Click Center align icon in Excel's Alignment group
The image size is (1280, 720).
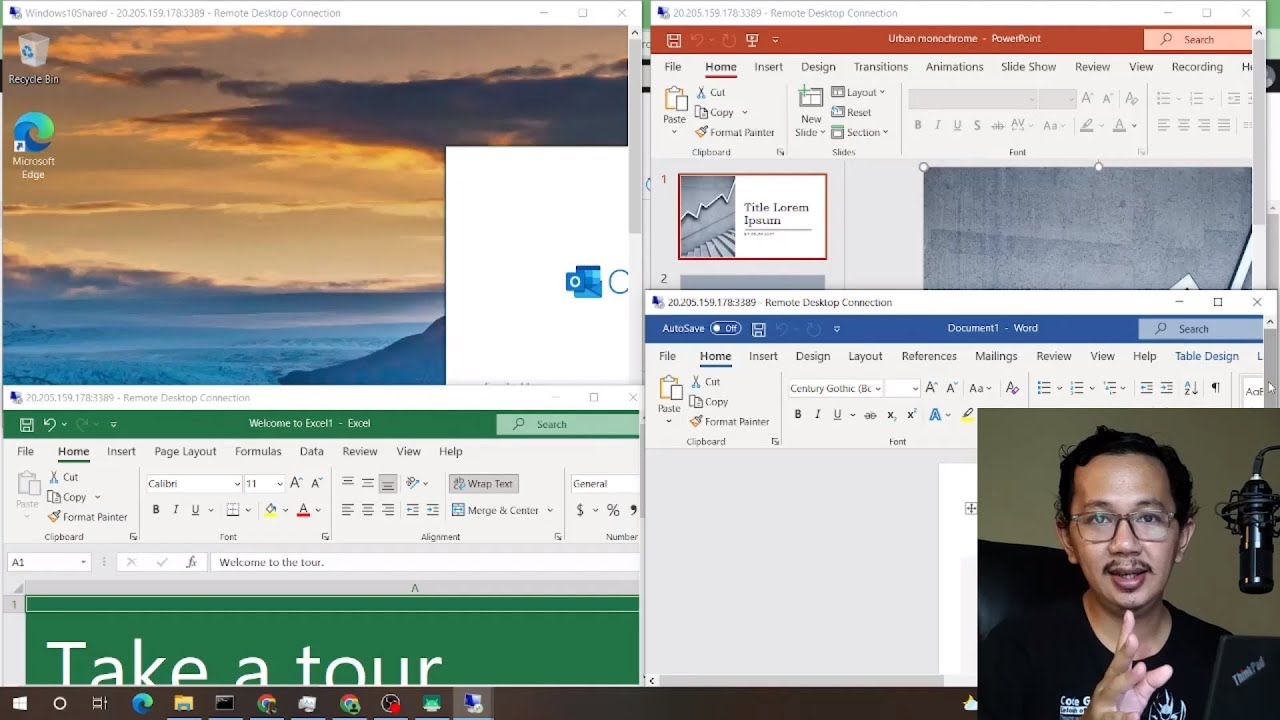point(368,510)
